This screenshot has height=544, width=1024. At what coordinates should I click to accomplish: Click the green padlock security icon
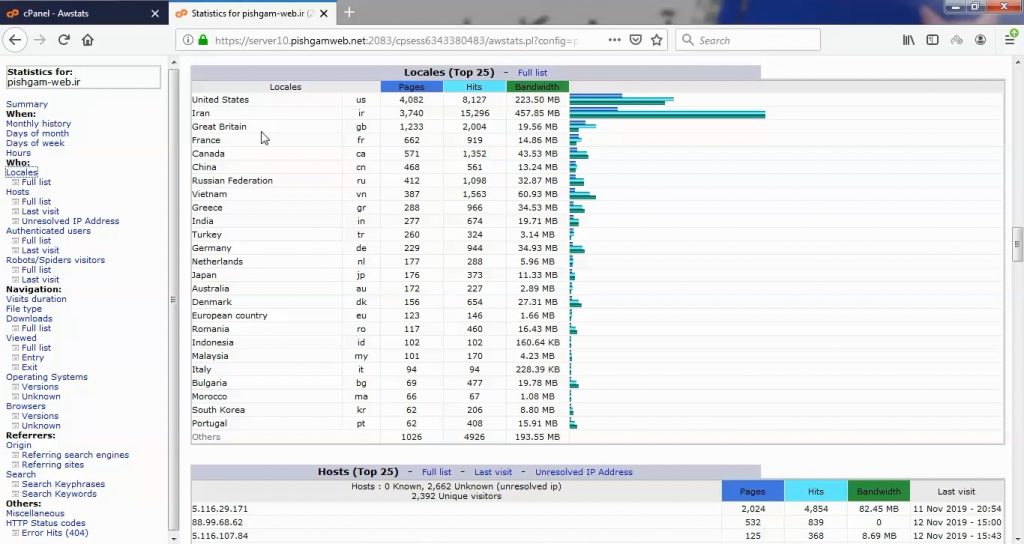pyautogui.click(x=203, y=40)
